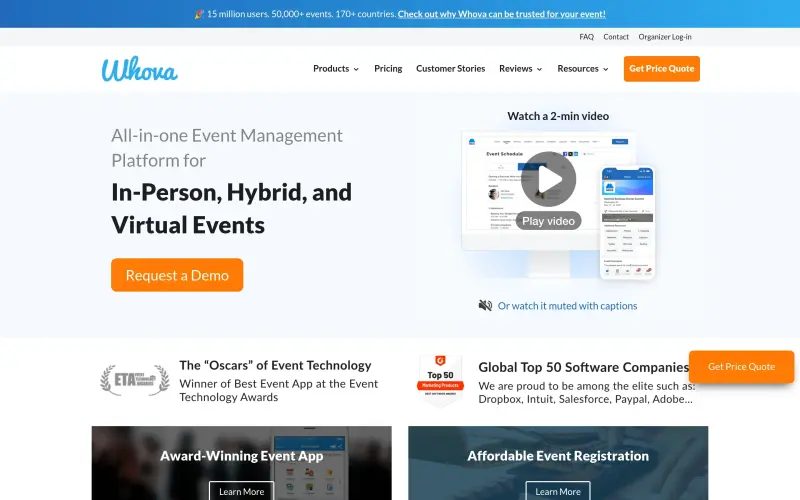
Task: Click Learn More under Award-Winning Event App
Action: [x=241, y=491]
